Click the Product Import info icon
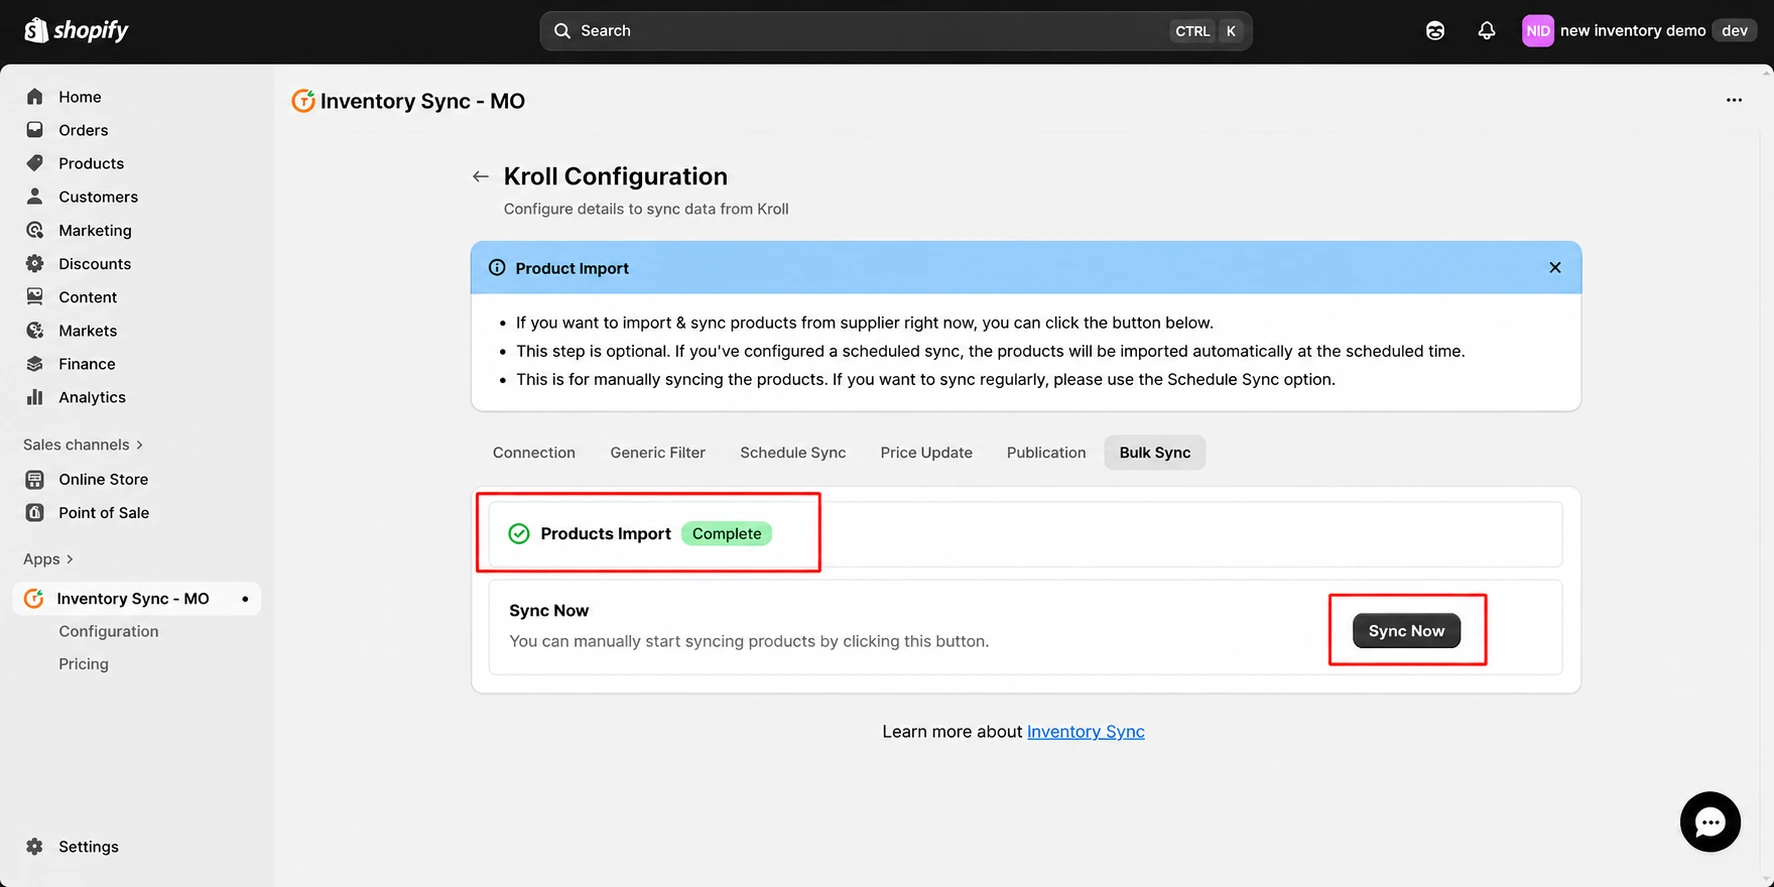Viewport: 1774px width, 887px height. [x=497, y=268]
